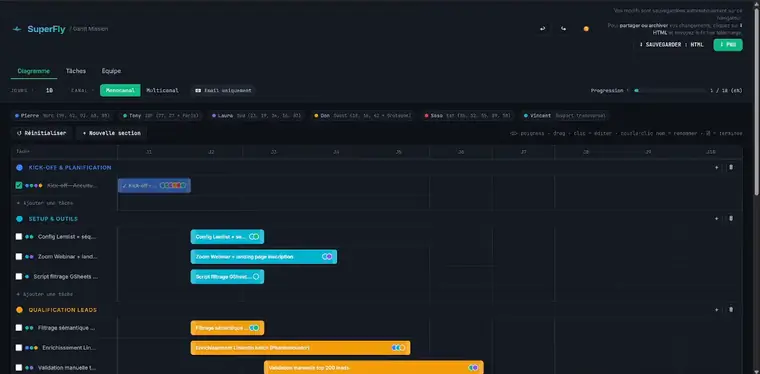Click the redo arrow icon in header
Screen dimensions: 760x374
(x=564, y=29)
